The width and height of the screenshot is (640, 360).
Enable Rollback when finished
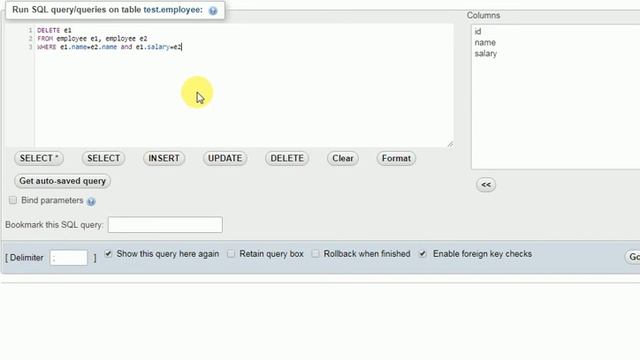316,253
